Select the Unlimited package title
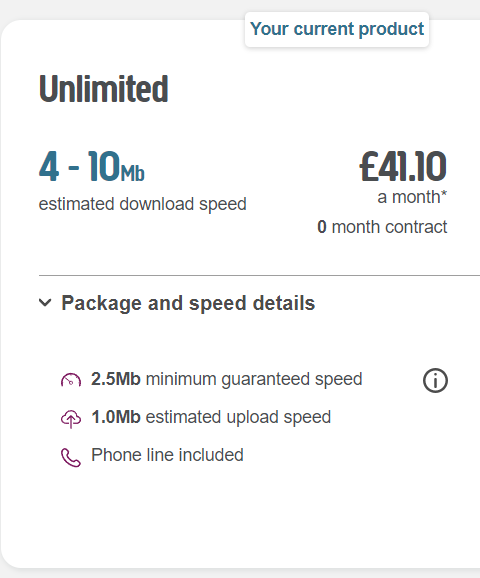This screenshot has width=480, height=578. (104, 88)
